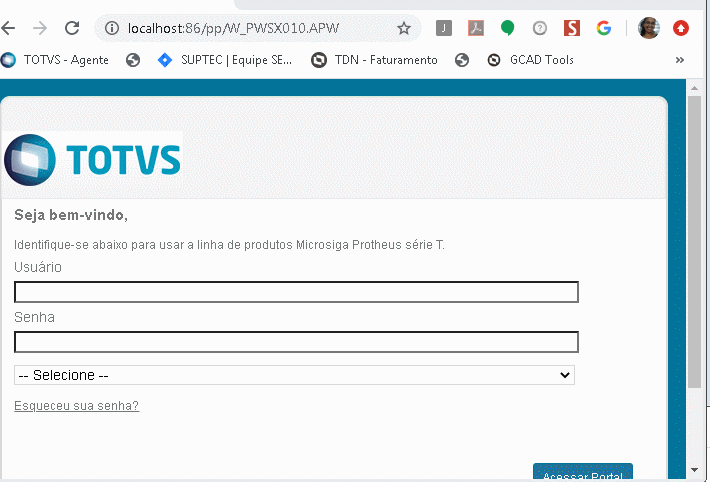Screen dimensions: 710x482
Task: Click the page scrollbar down arrow
Action: tap(694, 470)
